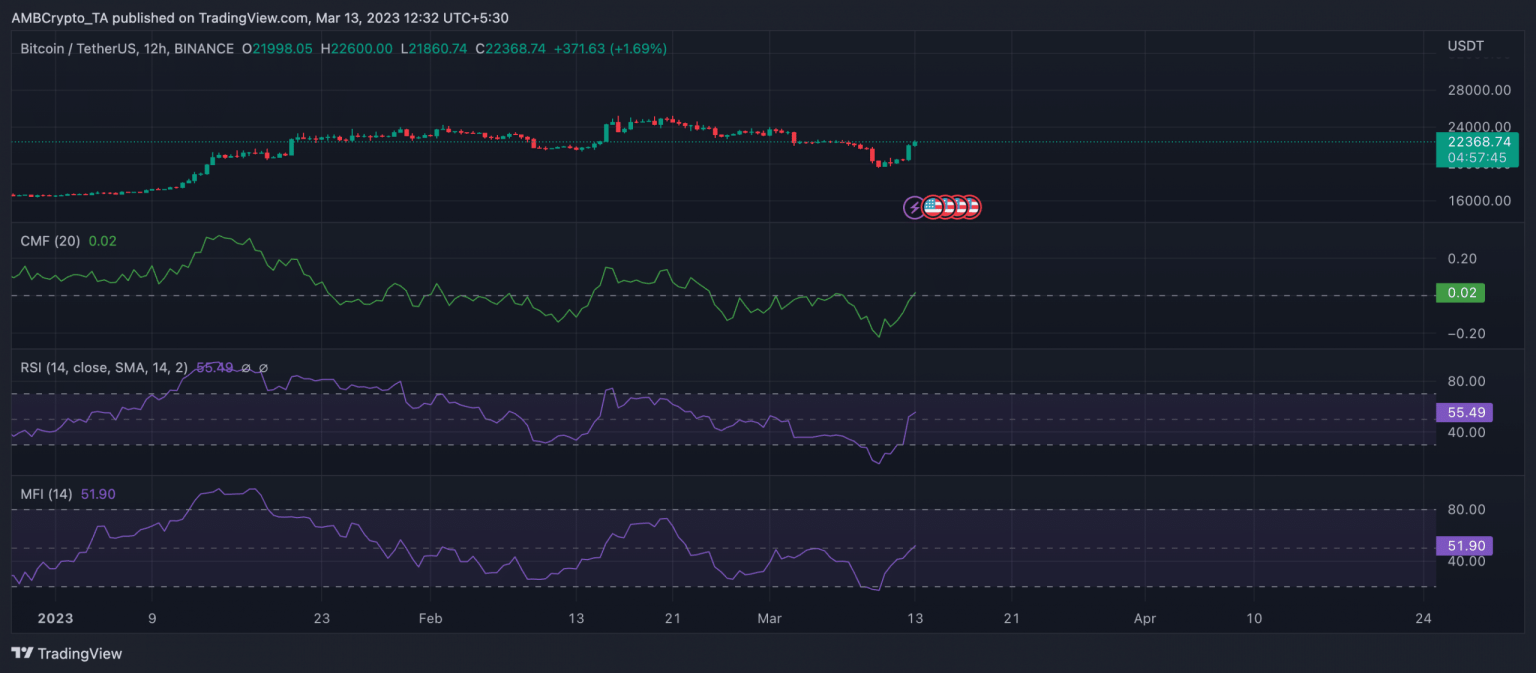Click the leftmost US flag event icon
Viewport: 1536px width, 673px height.
(x=932, y=208)
